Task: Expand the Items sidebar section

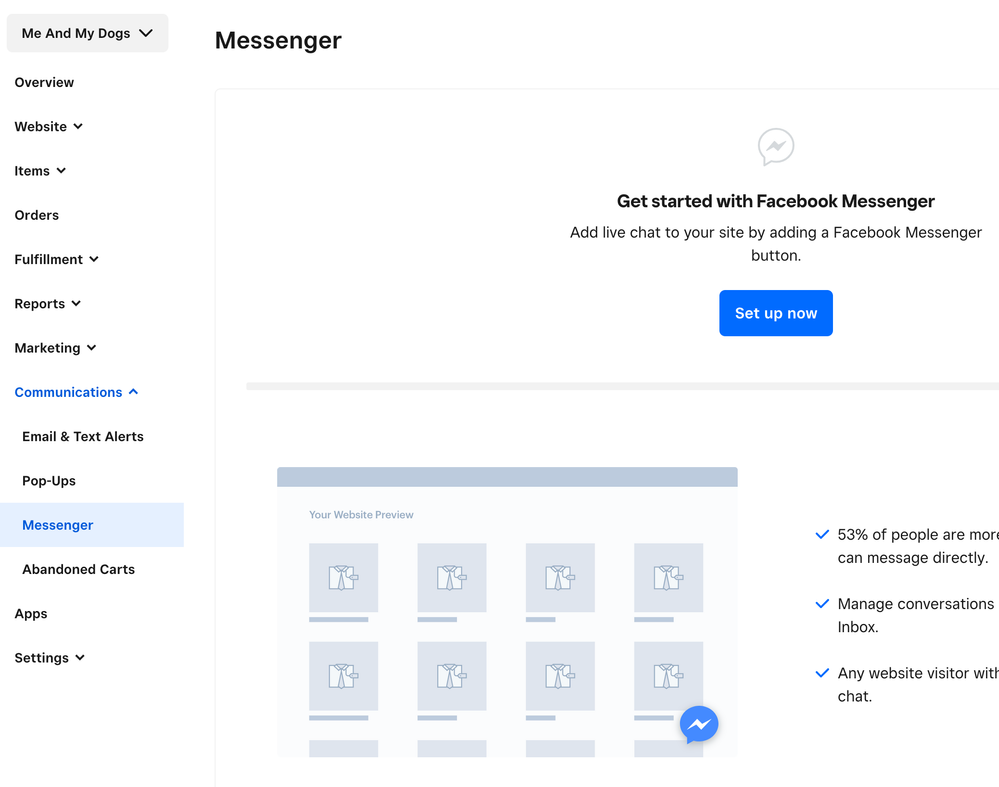Action: click(40, 171)
